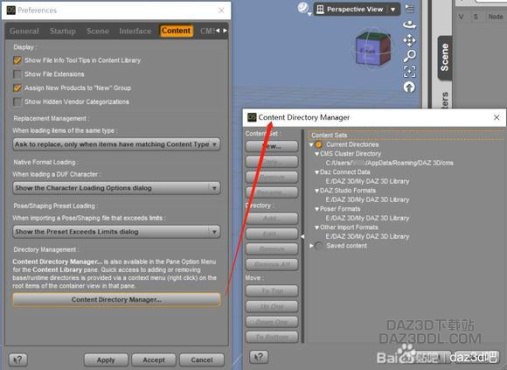Collapse the Daz Connect Data node

point(317,172)
